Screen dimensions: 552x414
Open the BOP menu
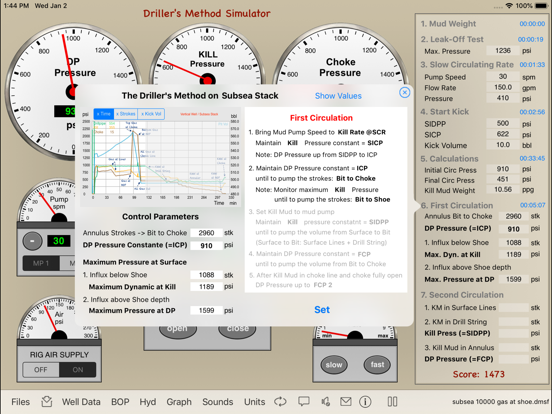120,402
